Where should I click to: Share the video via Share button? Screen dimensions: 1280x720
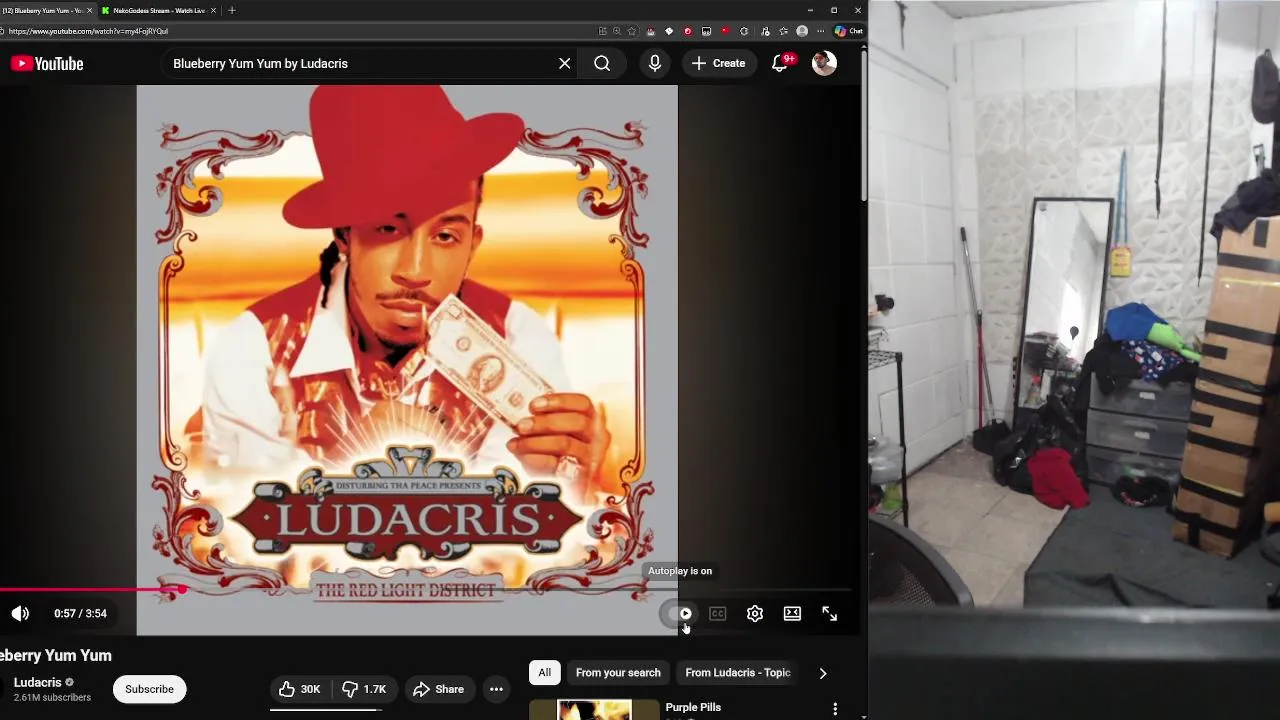click(438, 689)
